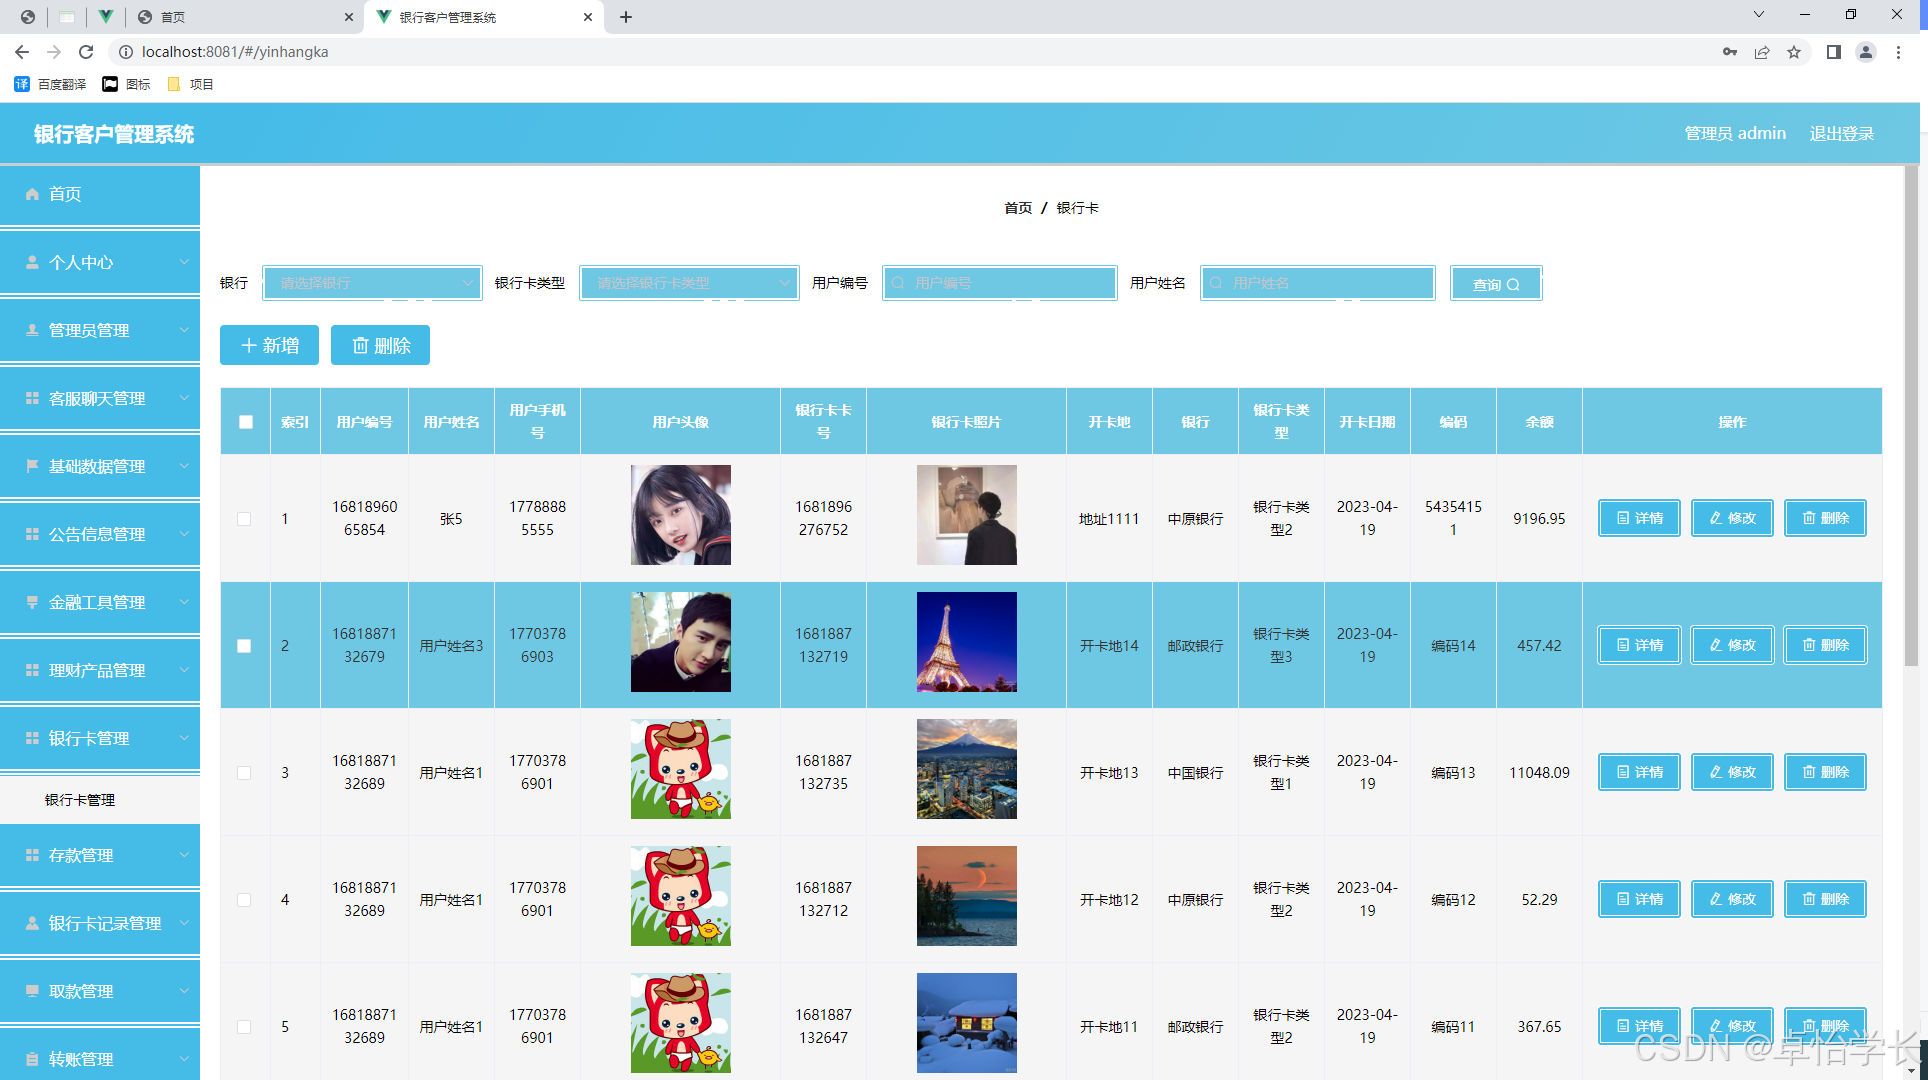Expand 客服聊天管理 sidebar chevron

click(184, 398)
